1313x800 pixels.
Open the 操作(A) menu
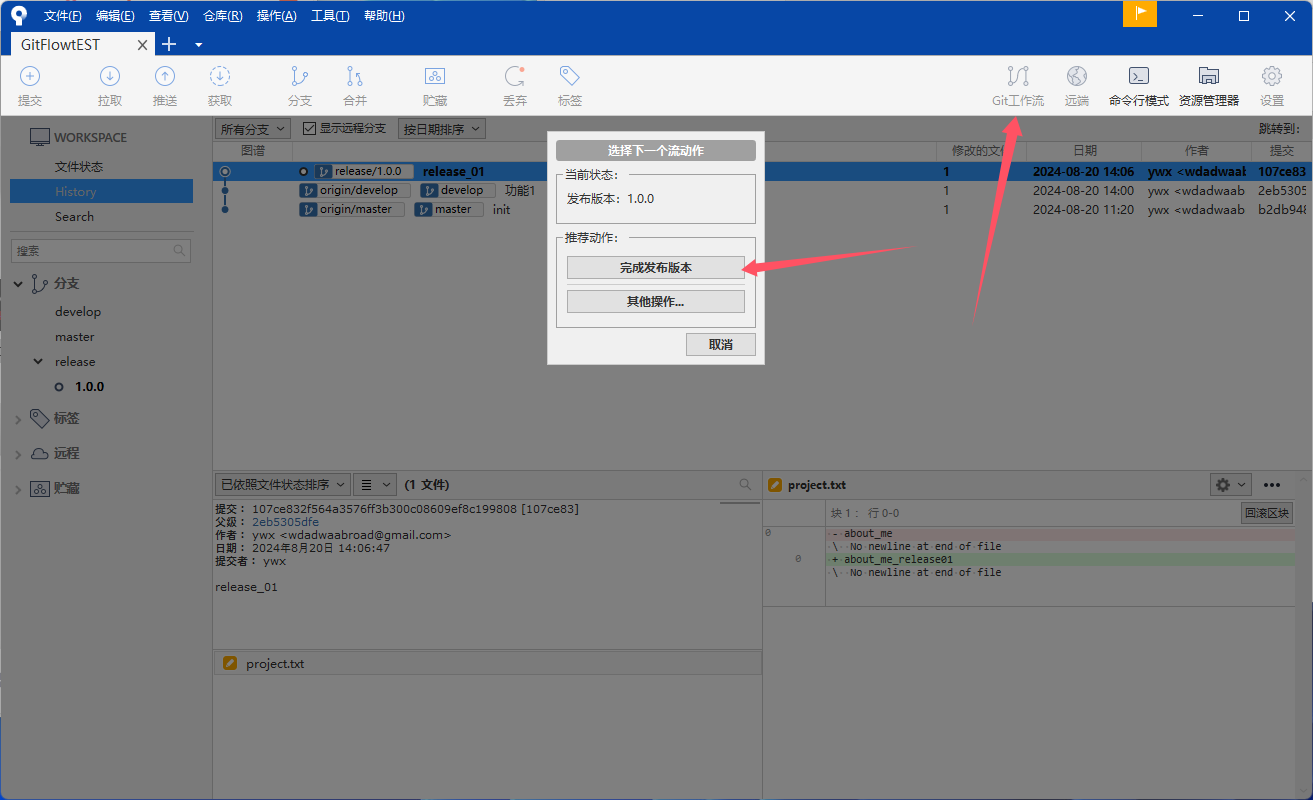click(276, 16)
